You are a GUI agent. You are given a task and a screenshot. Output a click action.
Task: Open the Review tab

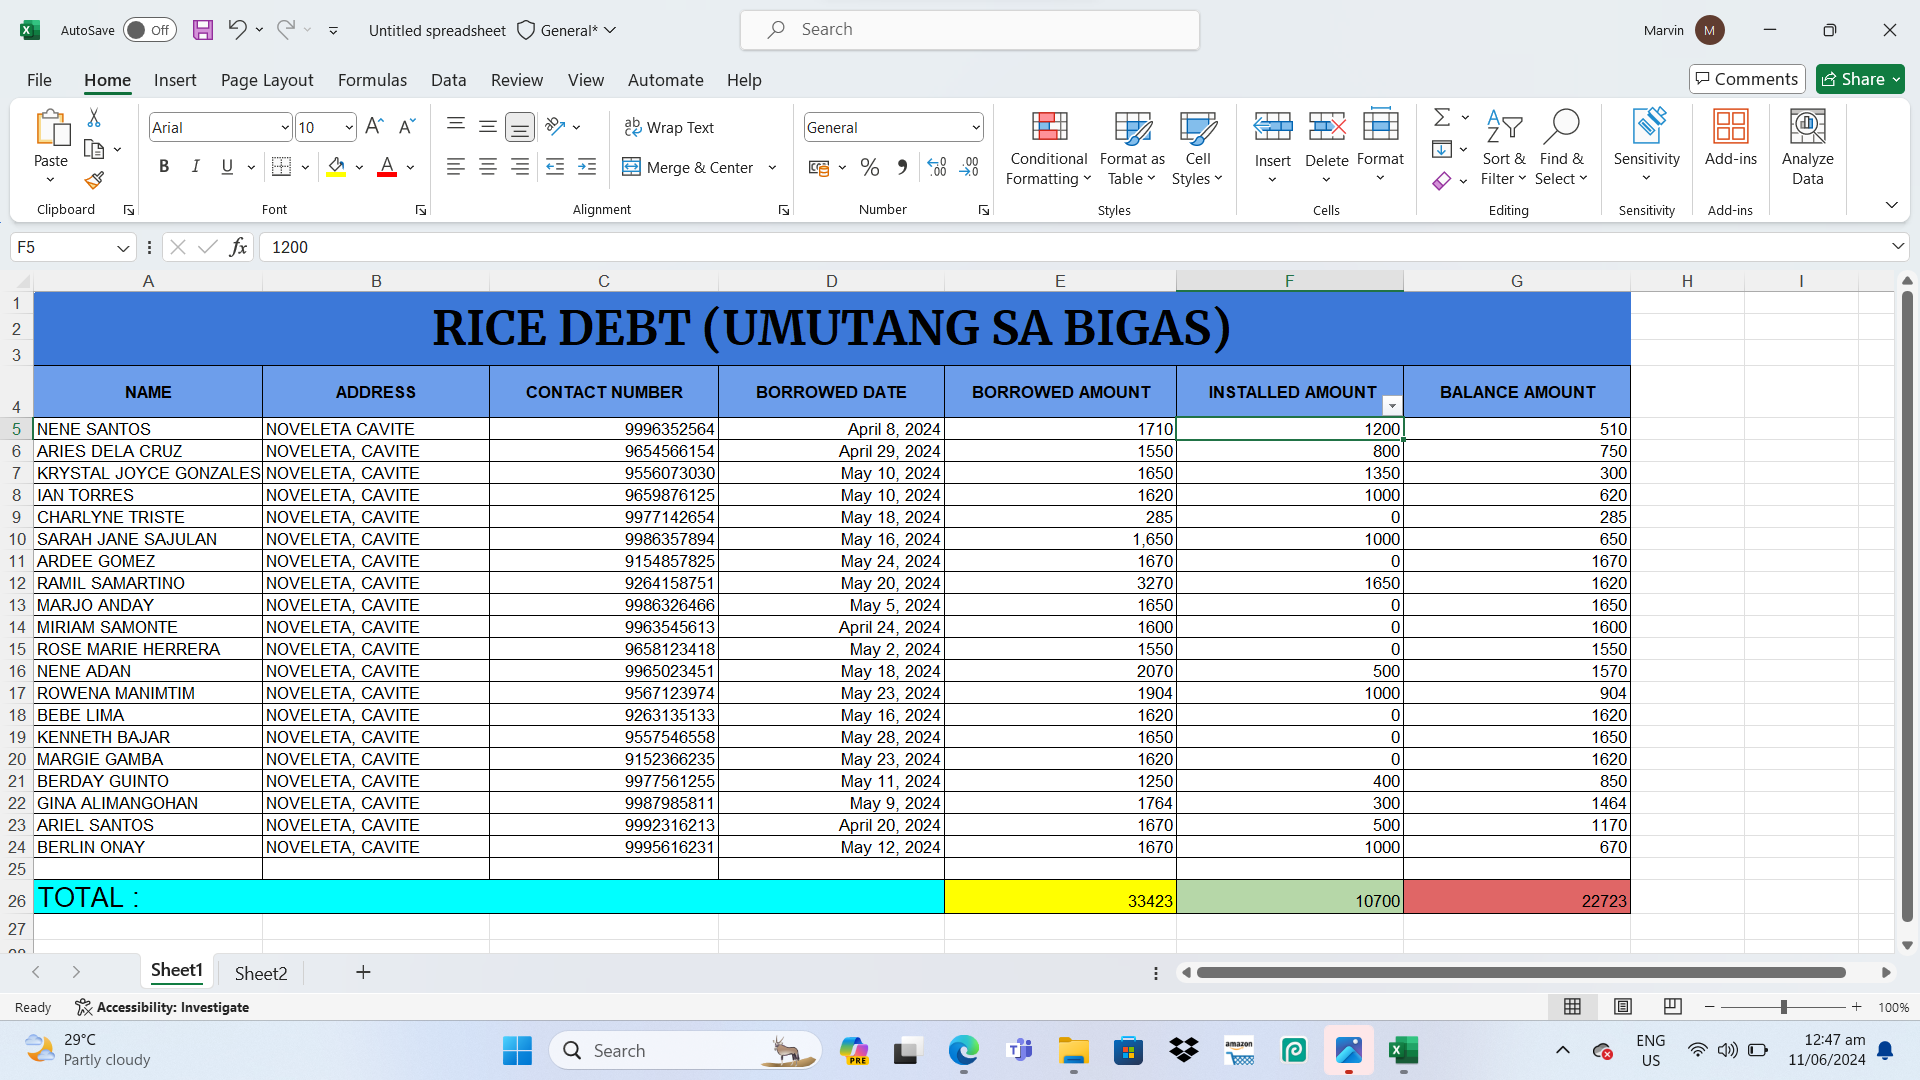point(517,80)
